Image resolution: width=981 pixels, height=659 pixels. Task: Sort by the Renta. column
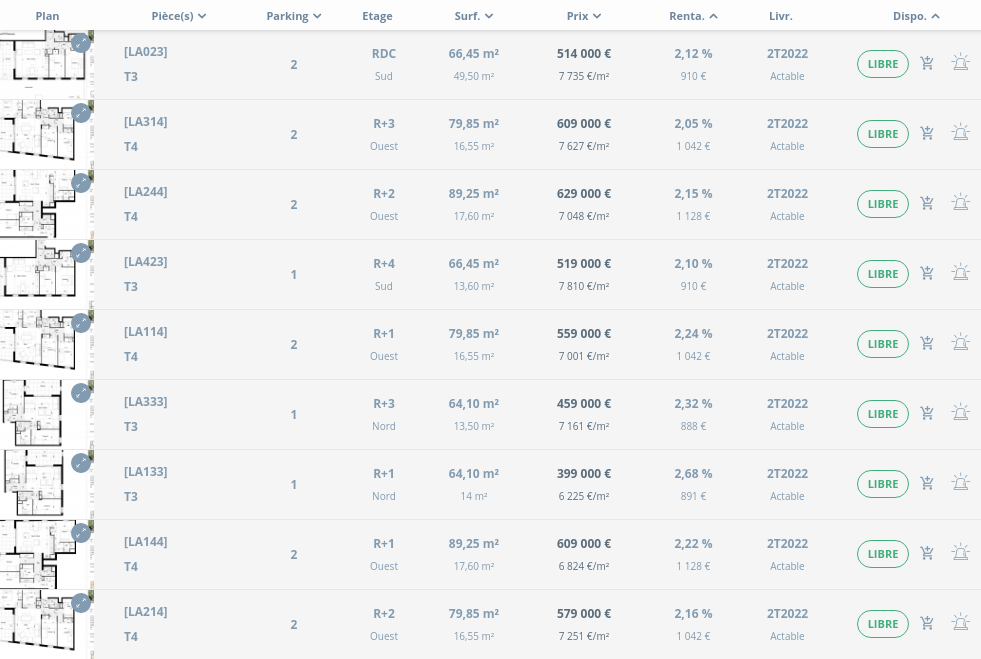tap(693, 16)
